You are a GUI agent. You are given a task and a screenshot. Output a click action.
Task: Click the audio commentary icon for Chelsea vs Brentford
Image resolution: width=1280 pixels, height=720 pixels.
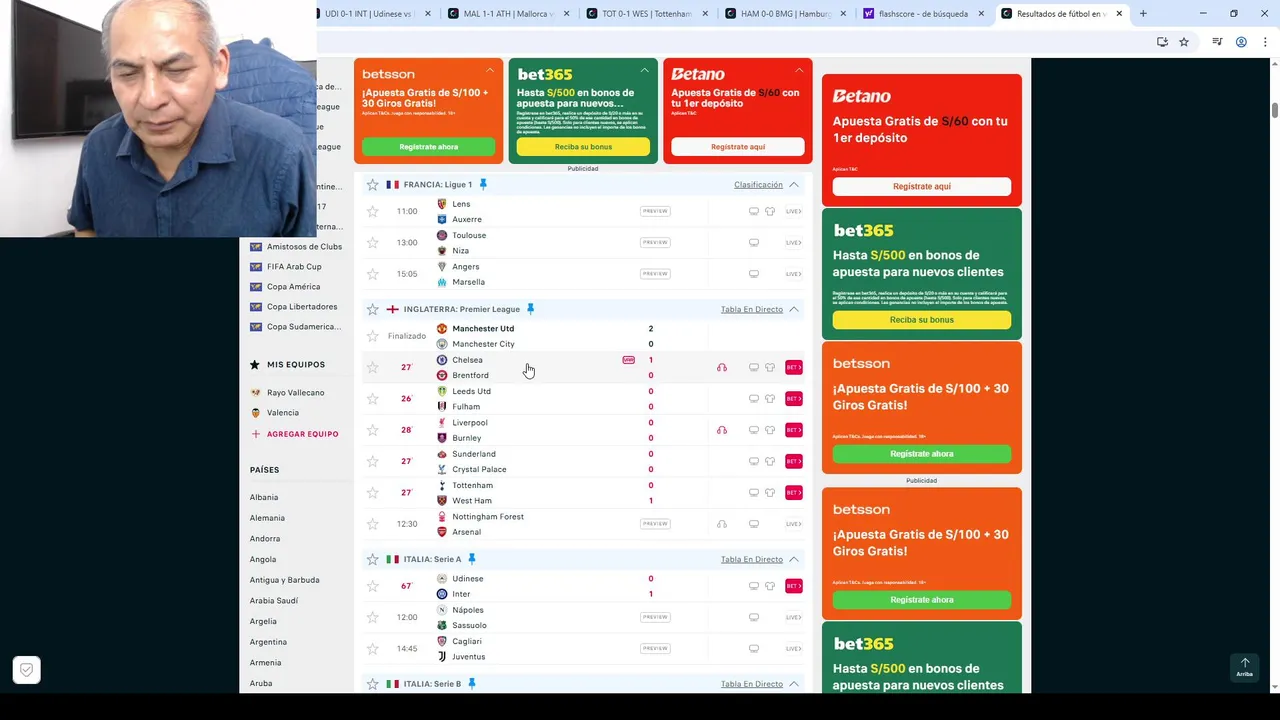(722, 368)
